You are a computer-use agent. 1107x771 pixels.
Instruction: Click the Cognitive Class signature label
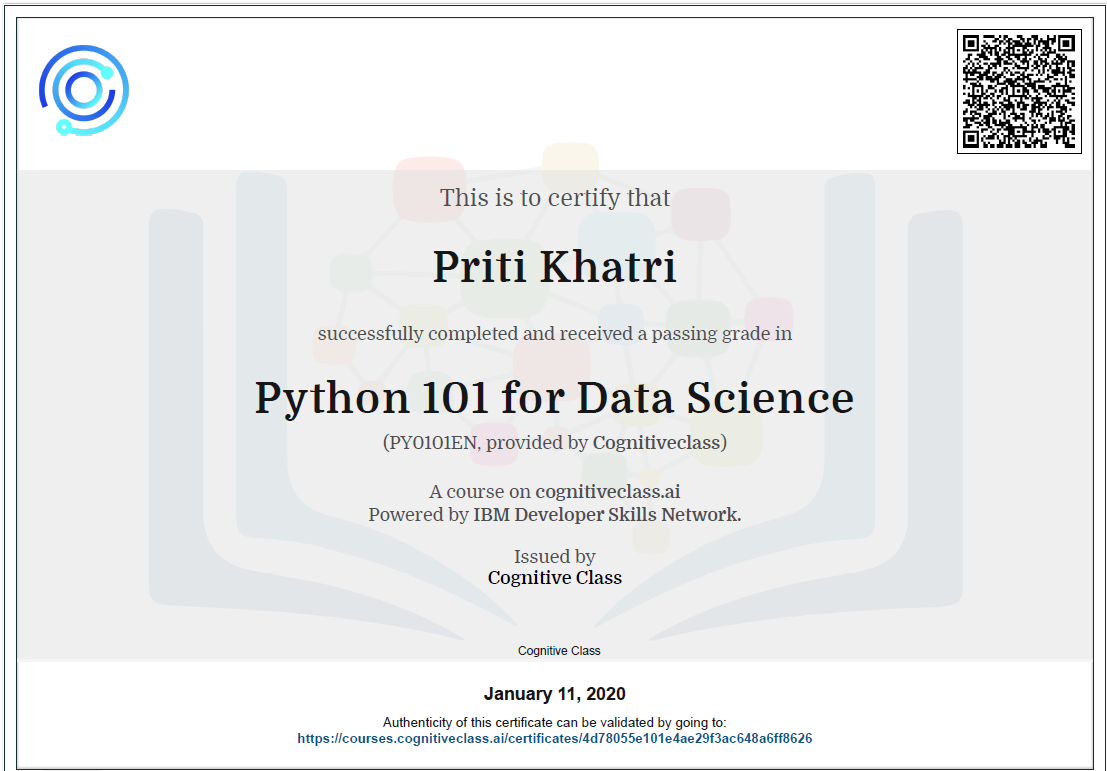(557, 650)
